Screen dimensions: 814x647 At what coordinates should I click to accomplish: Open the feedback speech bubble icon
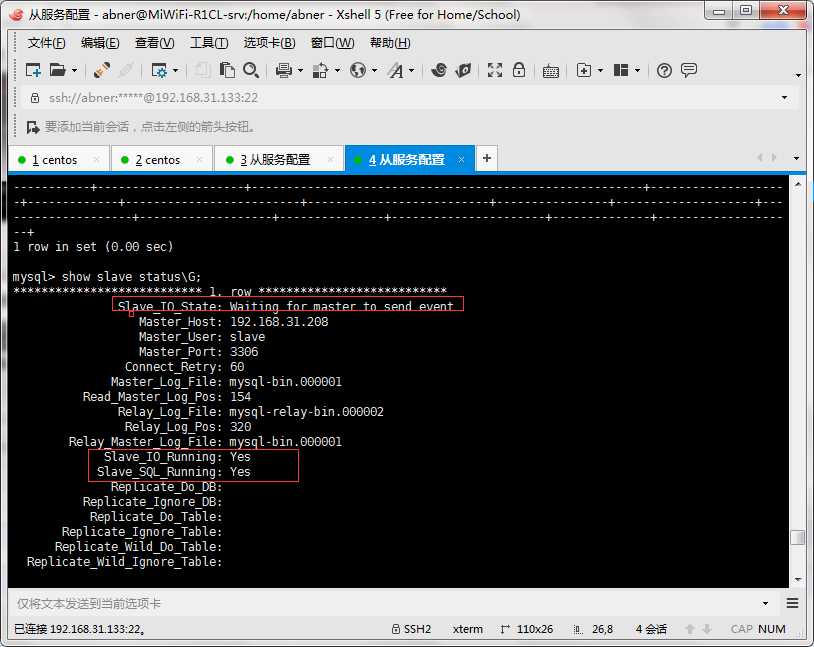pyautogui.click(x=689, y=70)
